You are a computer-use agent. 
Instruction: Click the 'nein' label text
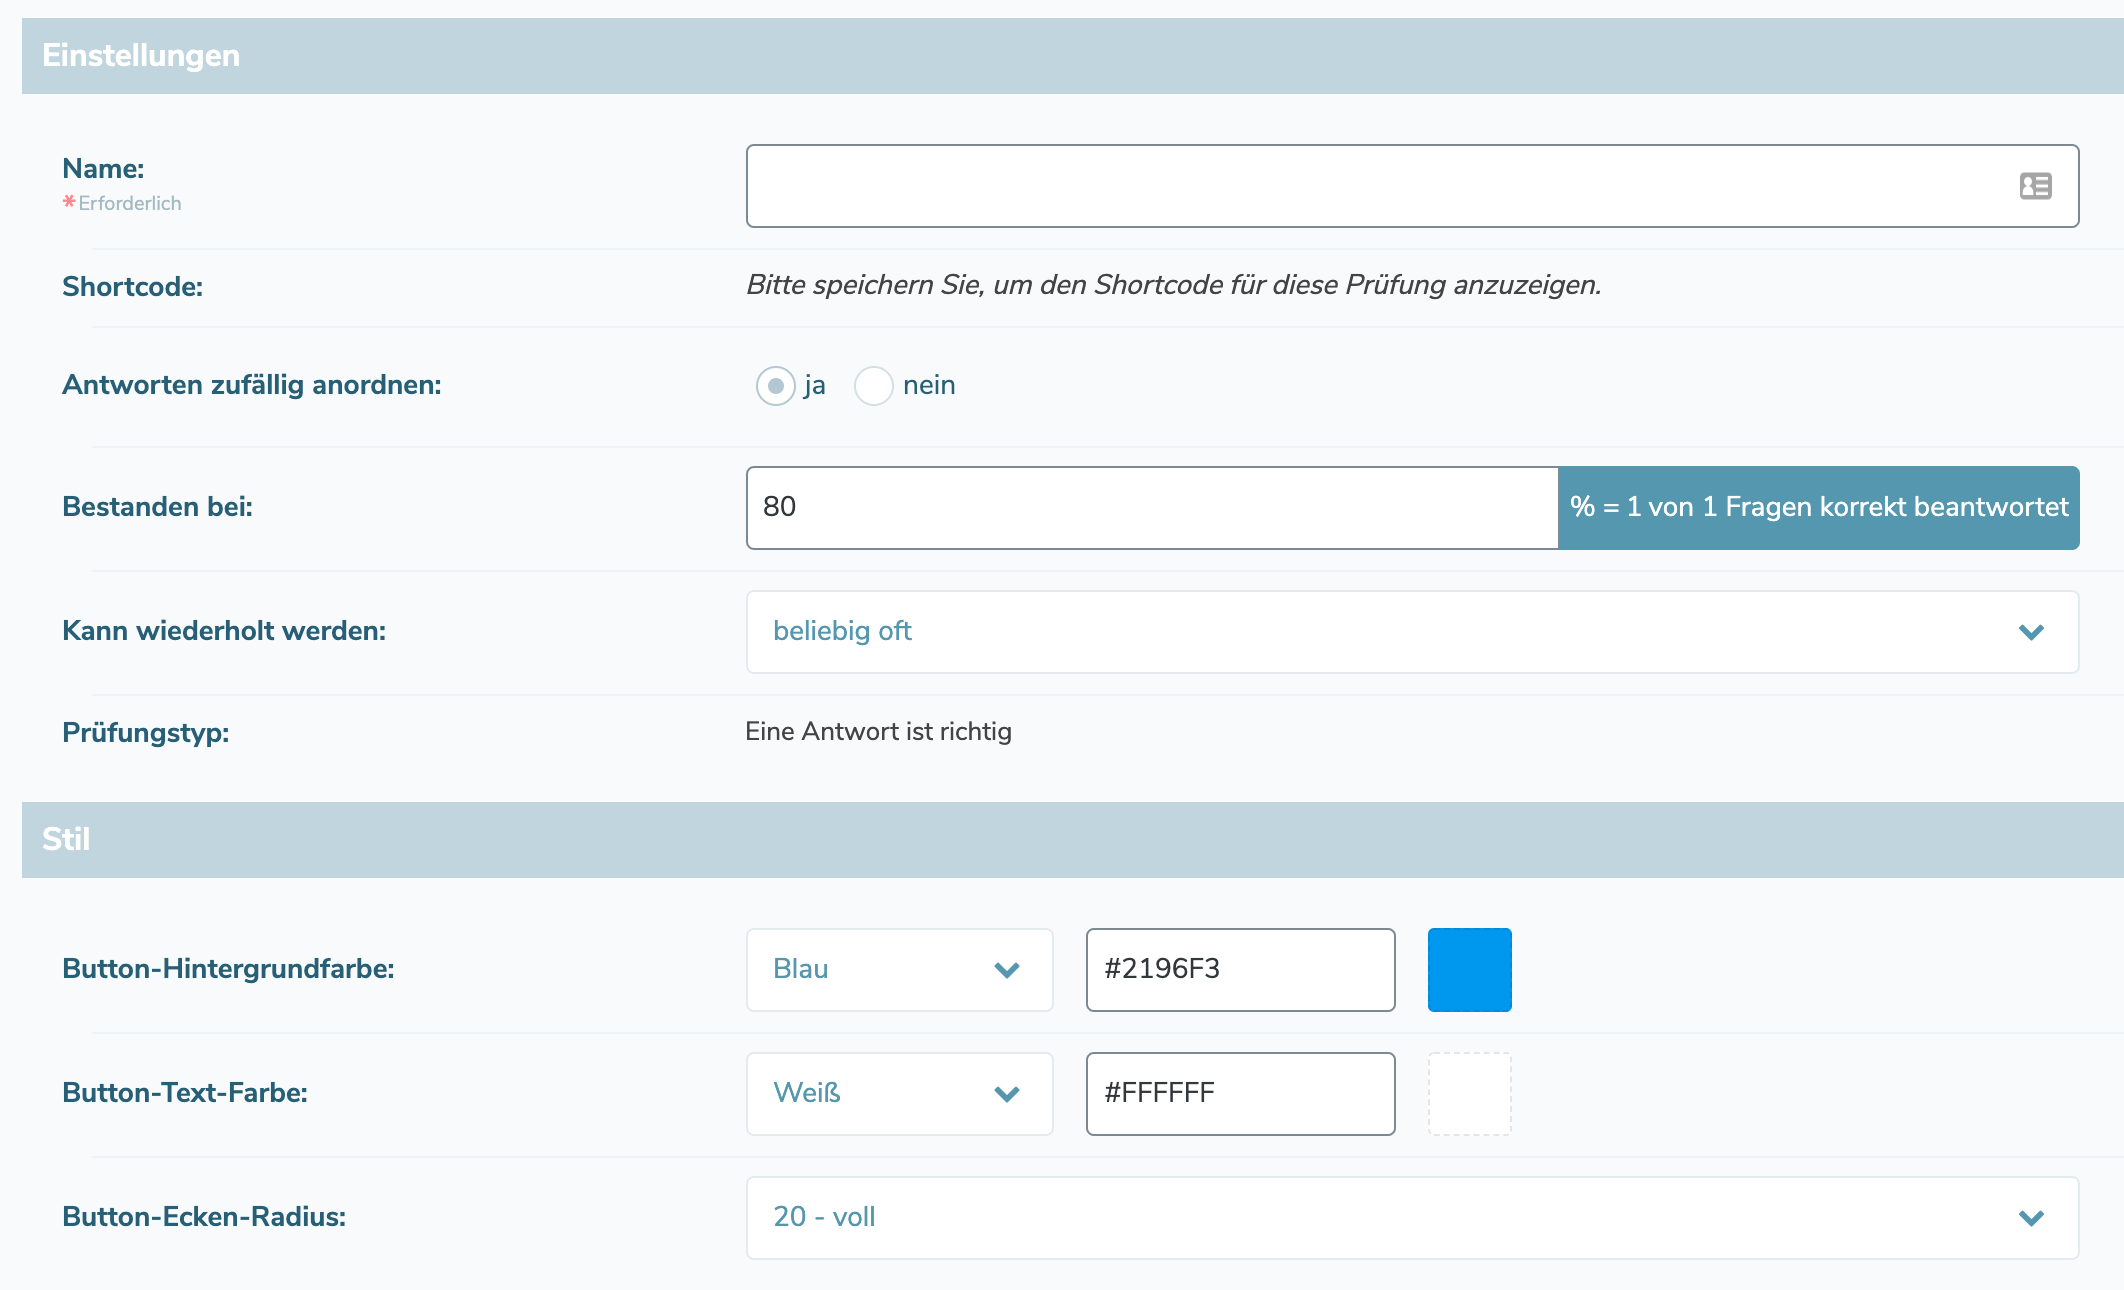pos(929,386)
